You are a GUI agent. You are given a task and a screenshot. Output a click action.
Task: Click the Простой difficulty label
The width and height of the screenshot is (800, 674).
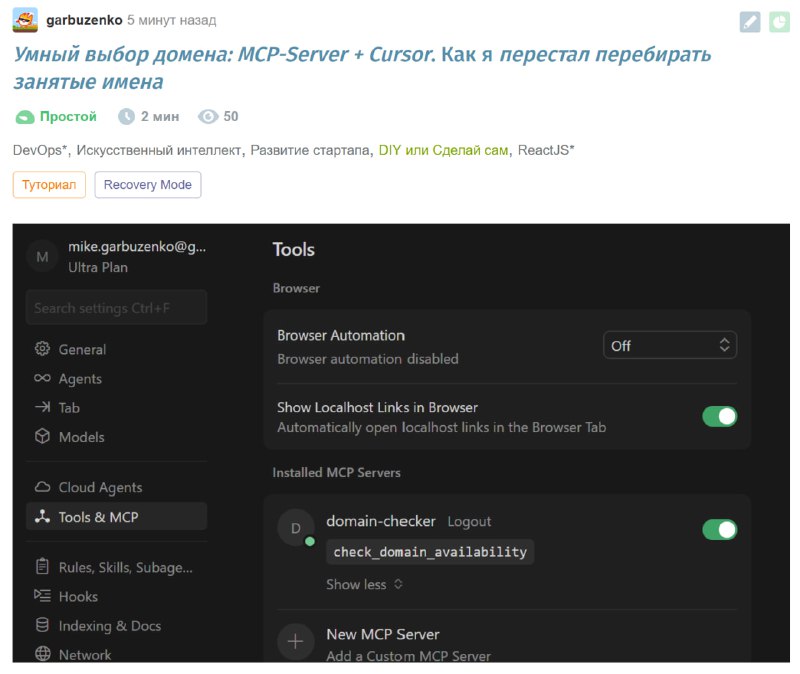(68, 117)
